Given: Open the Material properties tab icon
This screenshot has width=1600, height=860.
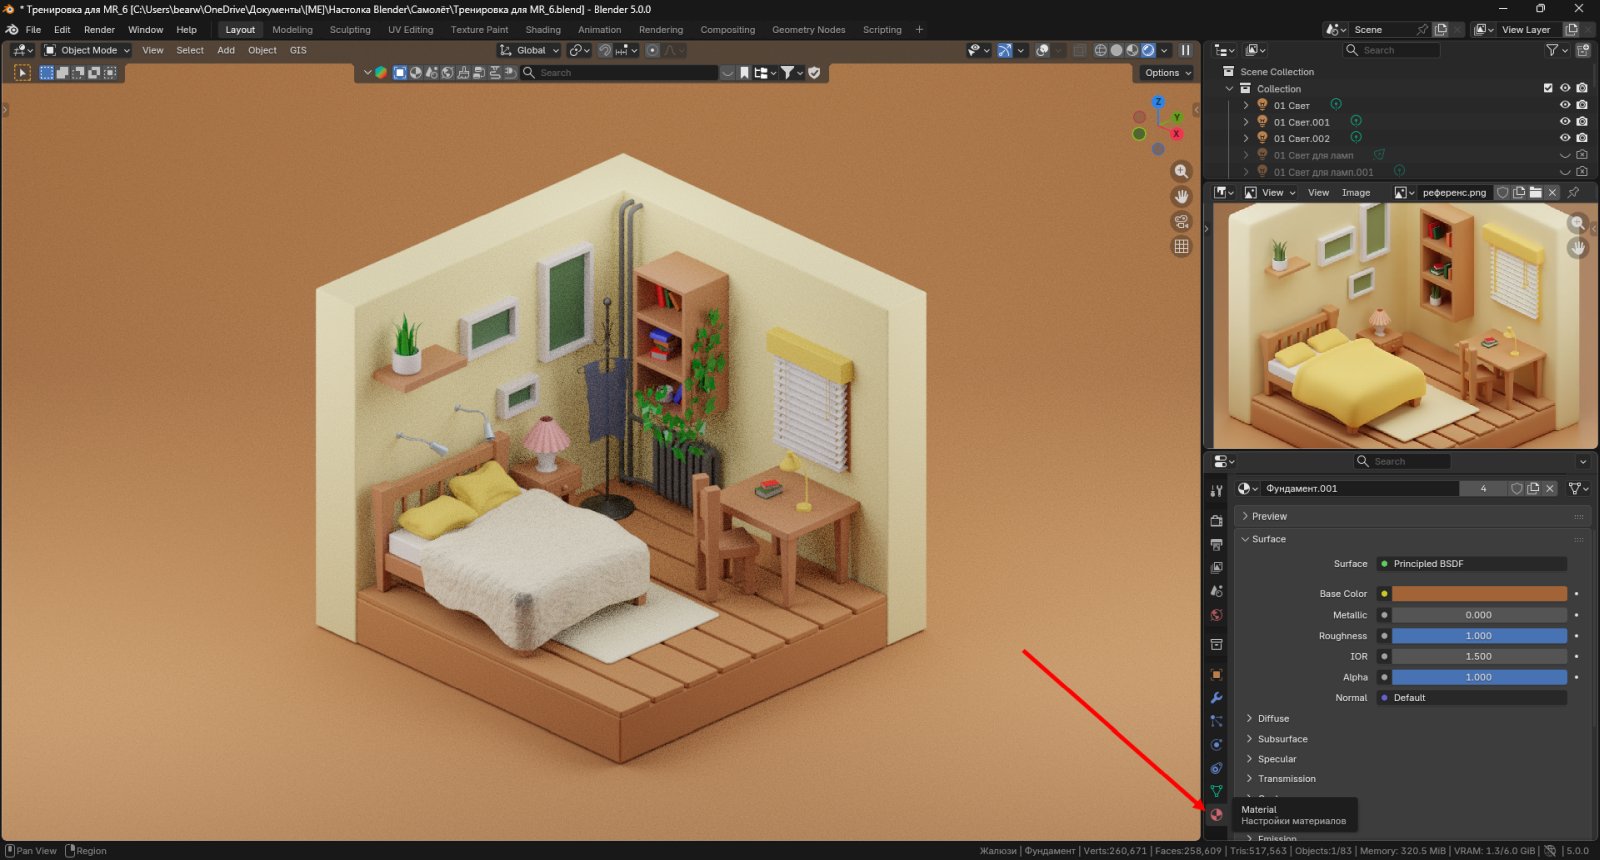Looking at the screenshot, I should (1216, 815).
